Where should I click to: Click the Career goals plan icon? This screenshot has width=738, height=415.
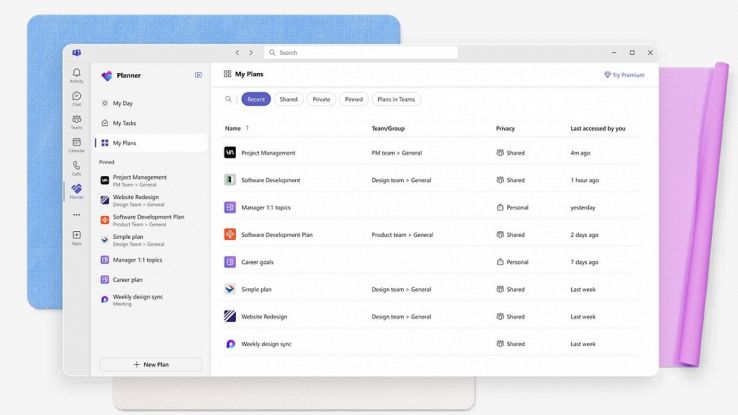(x=230, y=262)
